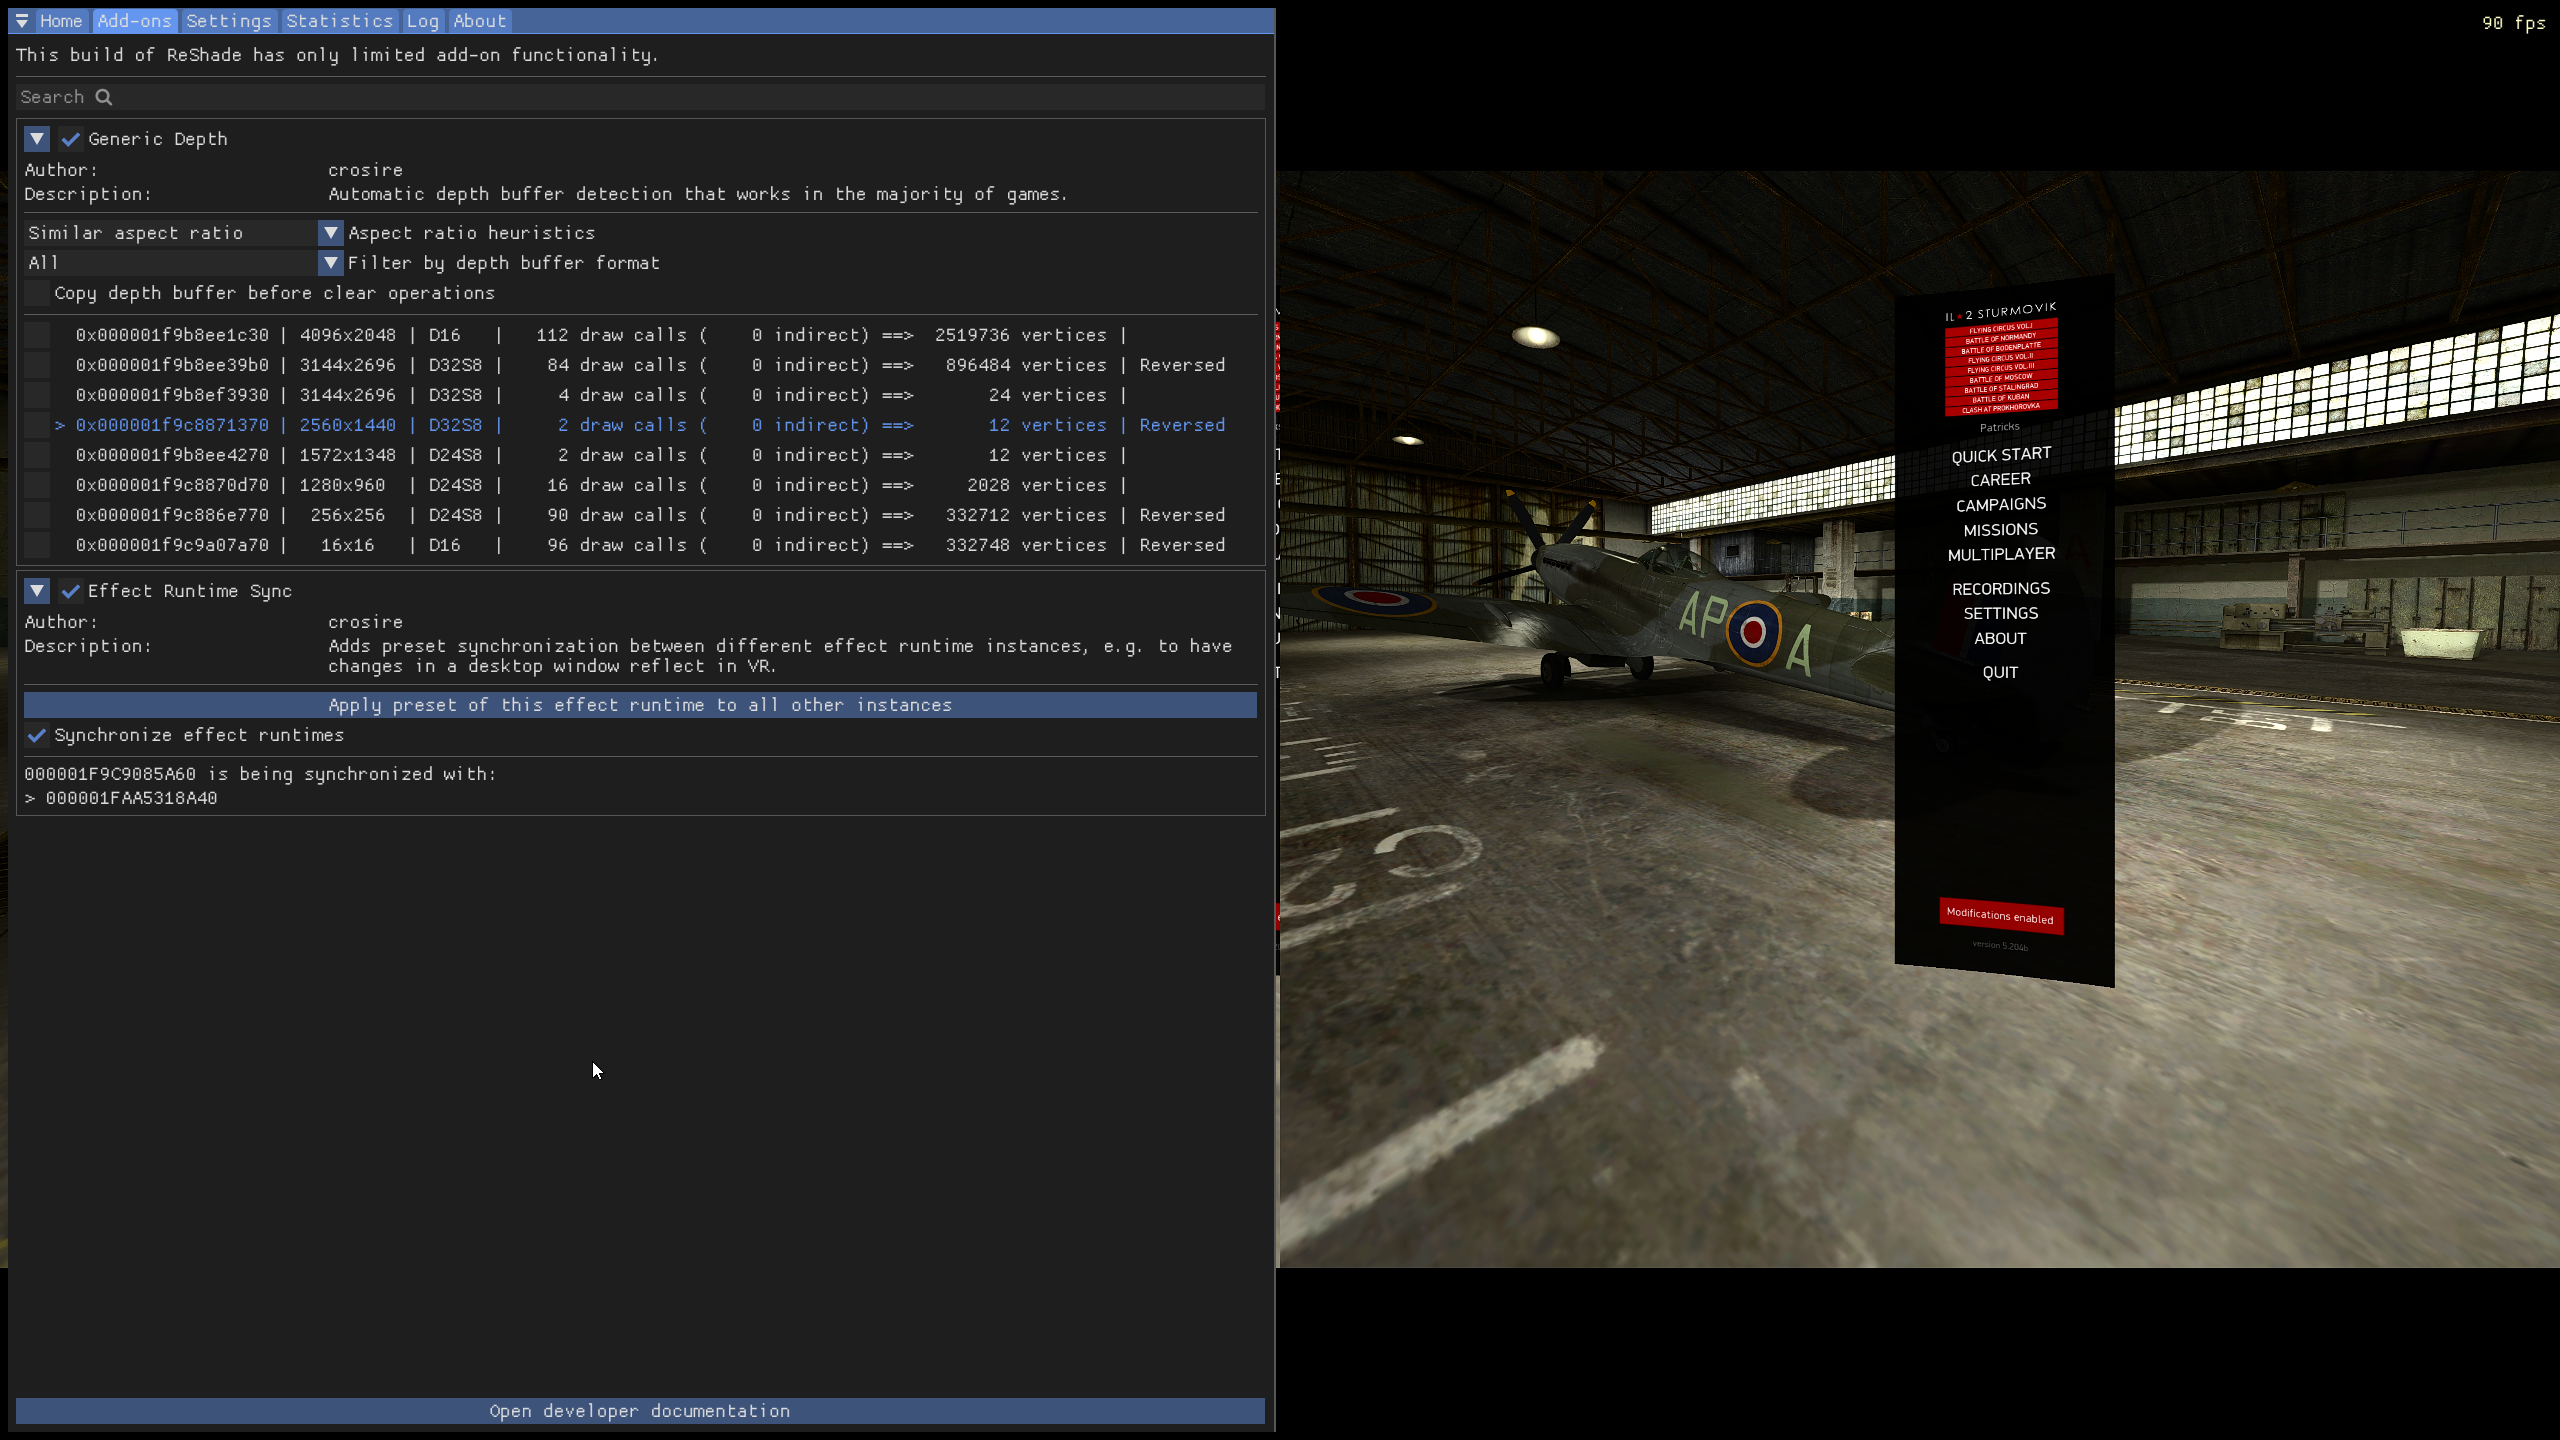Select the 16x16 D16 depth buffer checkbox
Image resolution: width=2560 pixels, height=1440 pixels.
[37, 545]
